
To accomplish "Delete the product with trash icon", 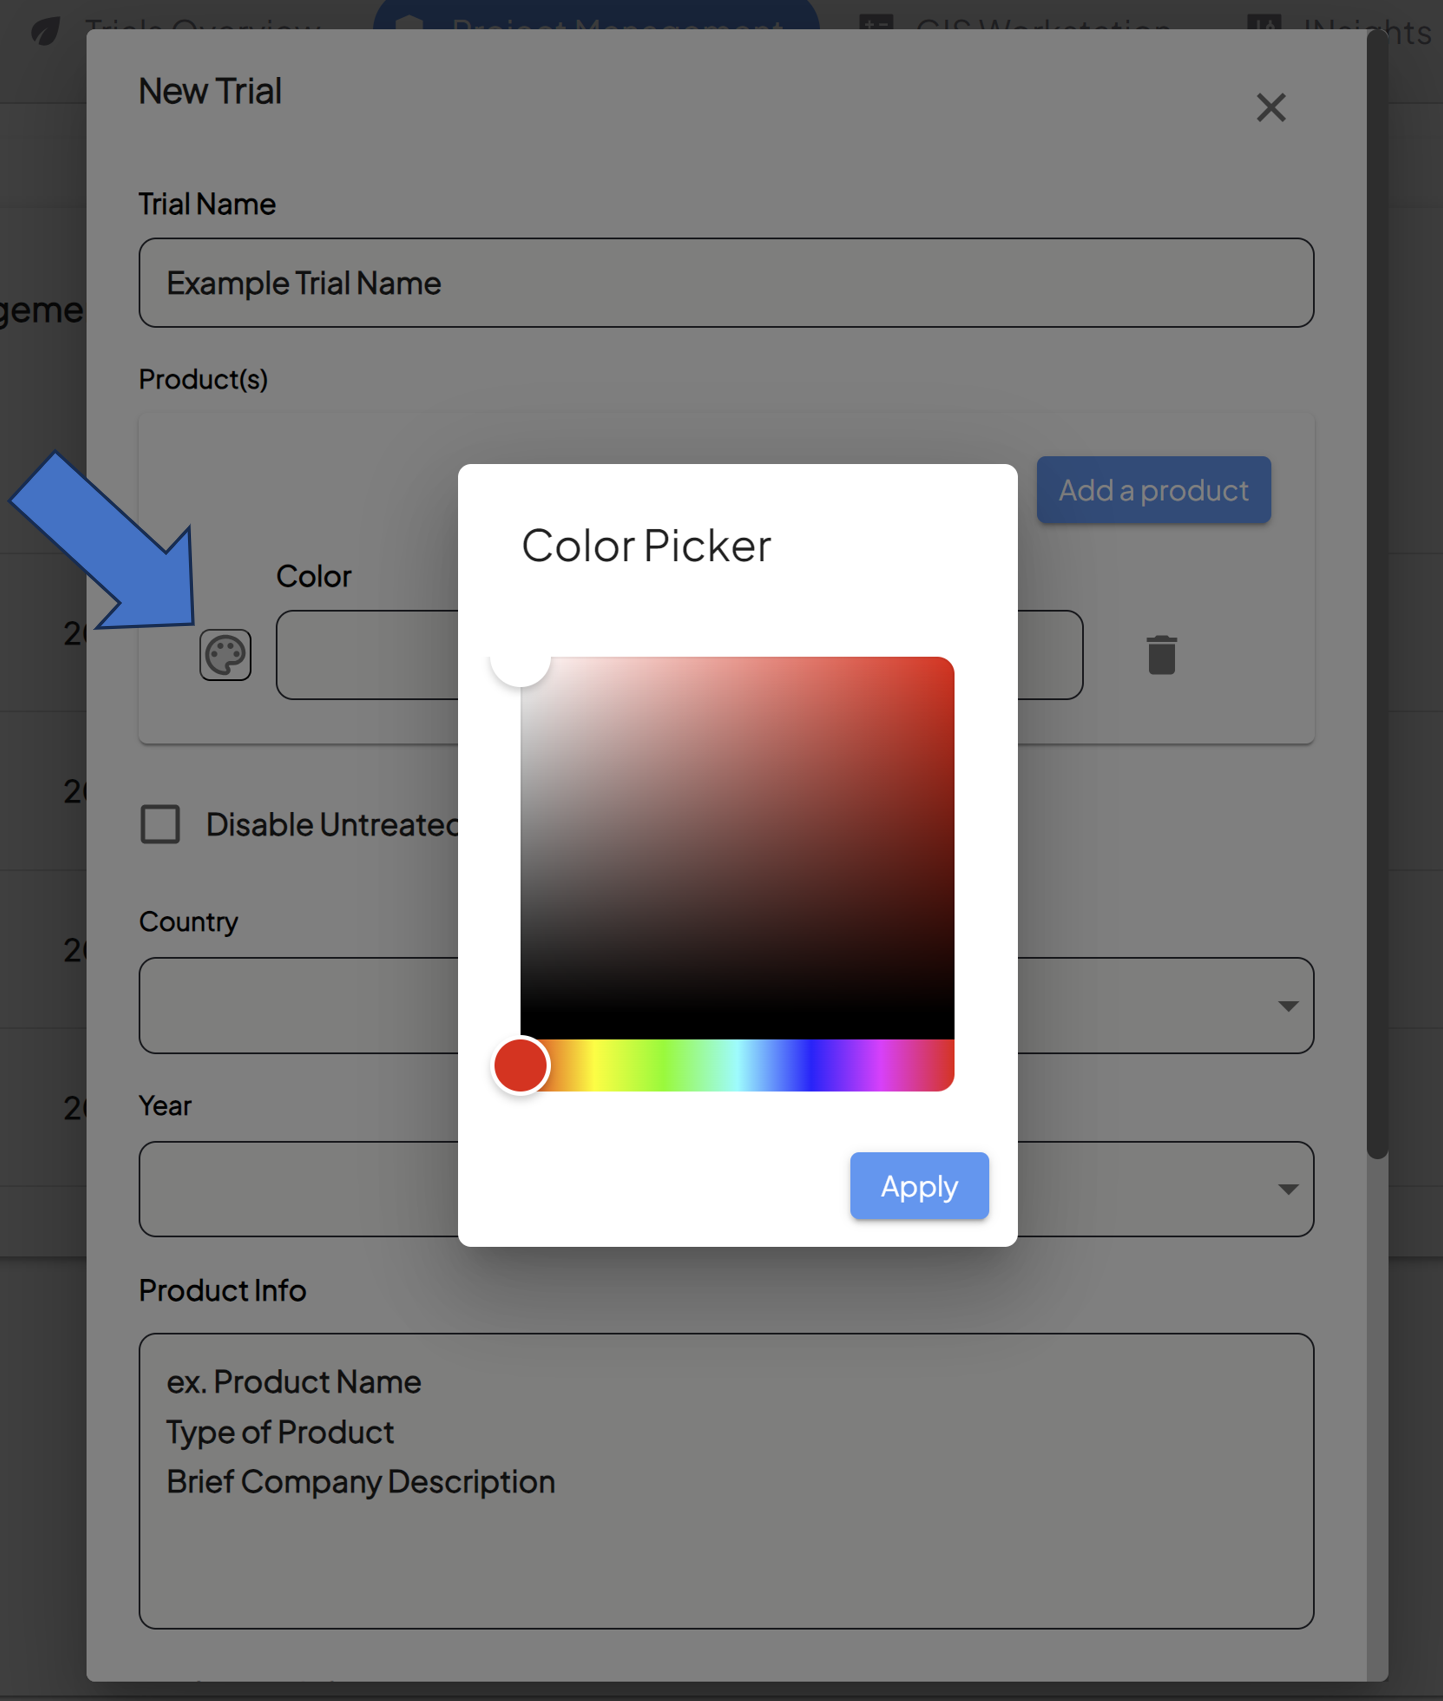I will [1161, 655].
